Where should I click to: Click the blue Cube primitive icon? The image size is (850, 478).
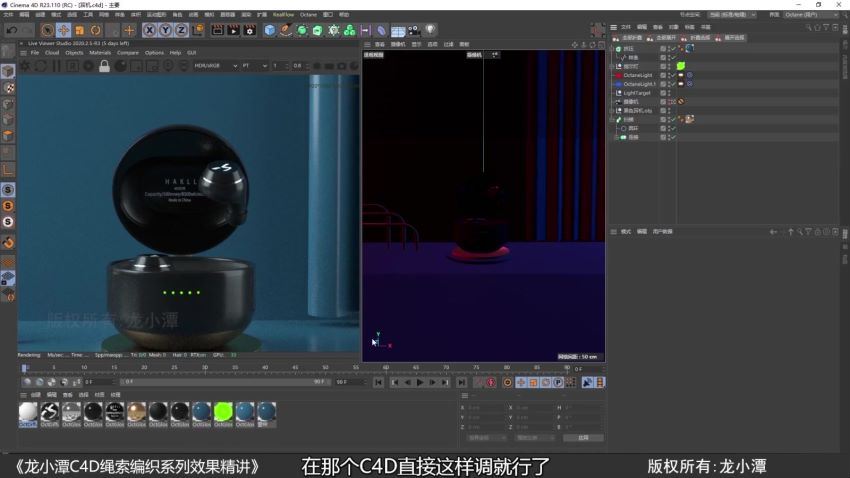pos(269,30)
